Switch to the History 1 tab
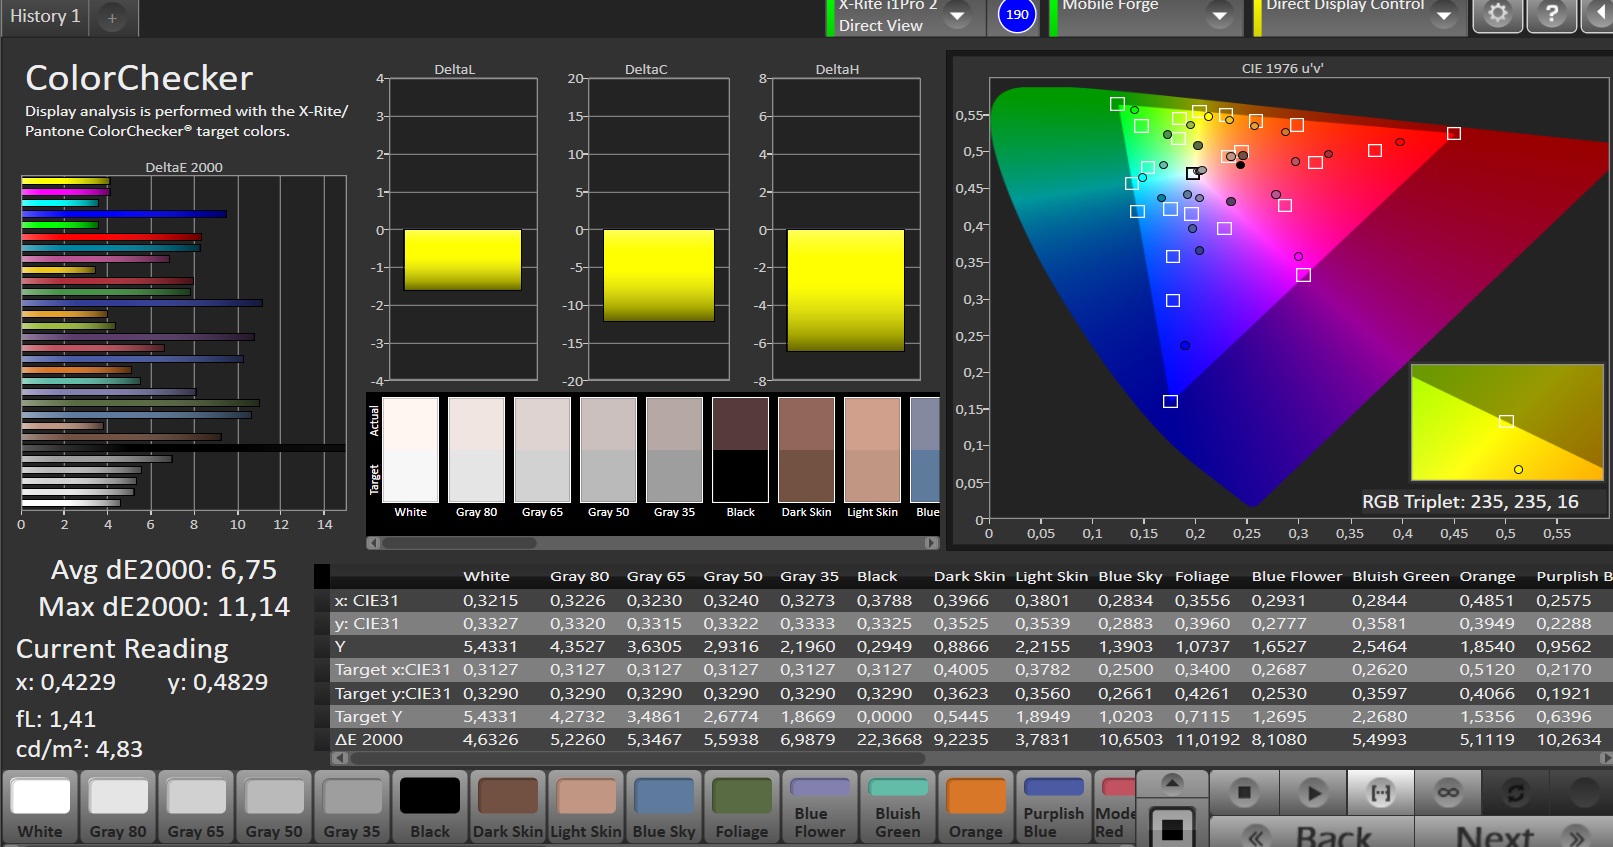This screenshot has width=1613, height=847. coord(45,17)
